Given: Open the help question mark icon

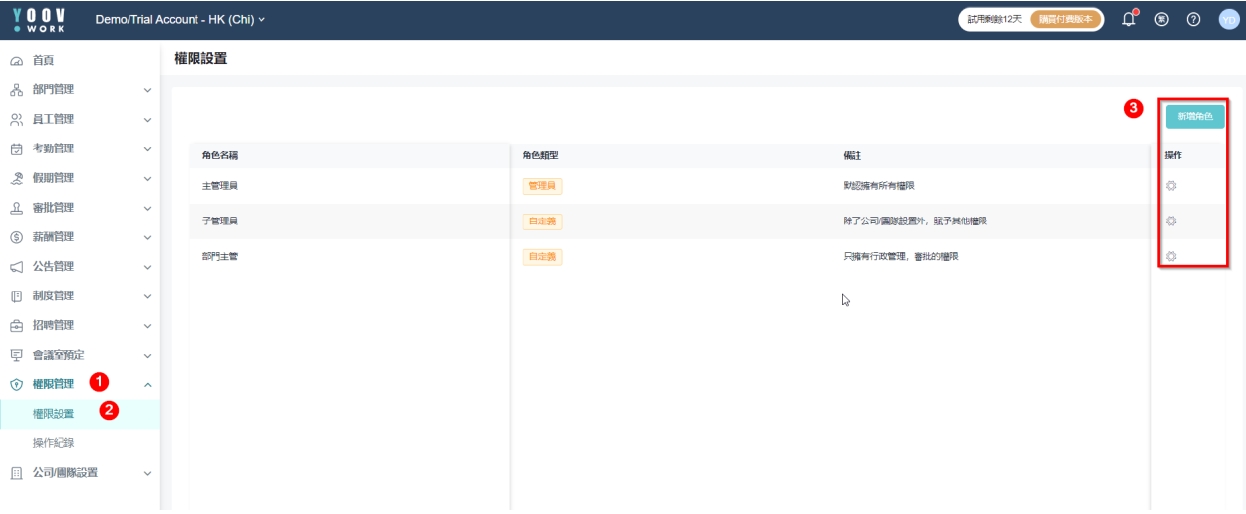Looking at the screenshot, I should point(1193,20).
